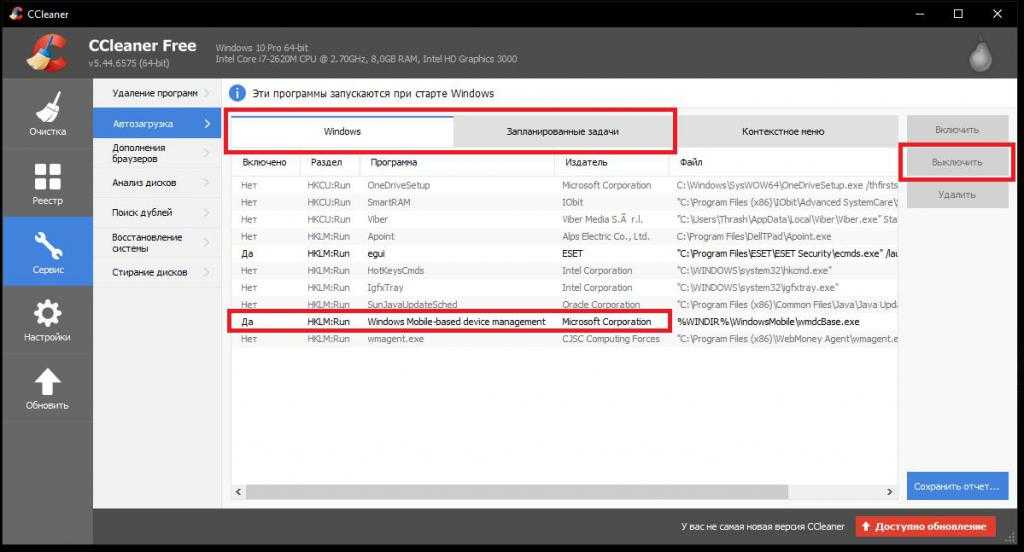Click the Сохранить отчет button
Screen dimensions: 1024x552
[956, 486]
